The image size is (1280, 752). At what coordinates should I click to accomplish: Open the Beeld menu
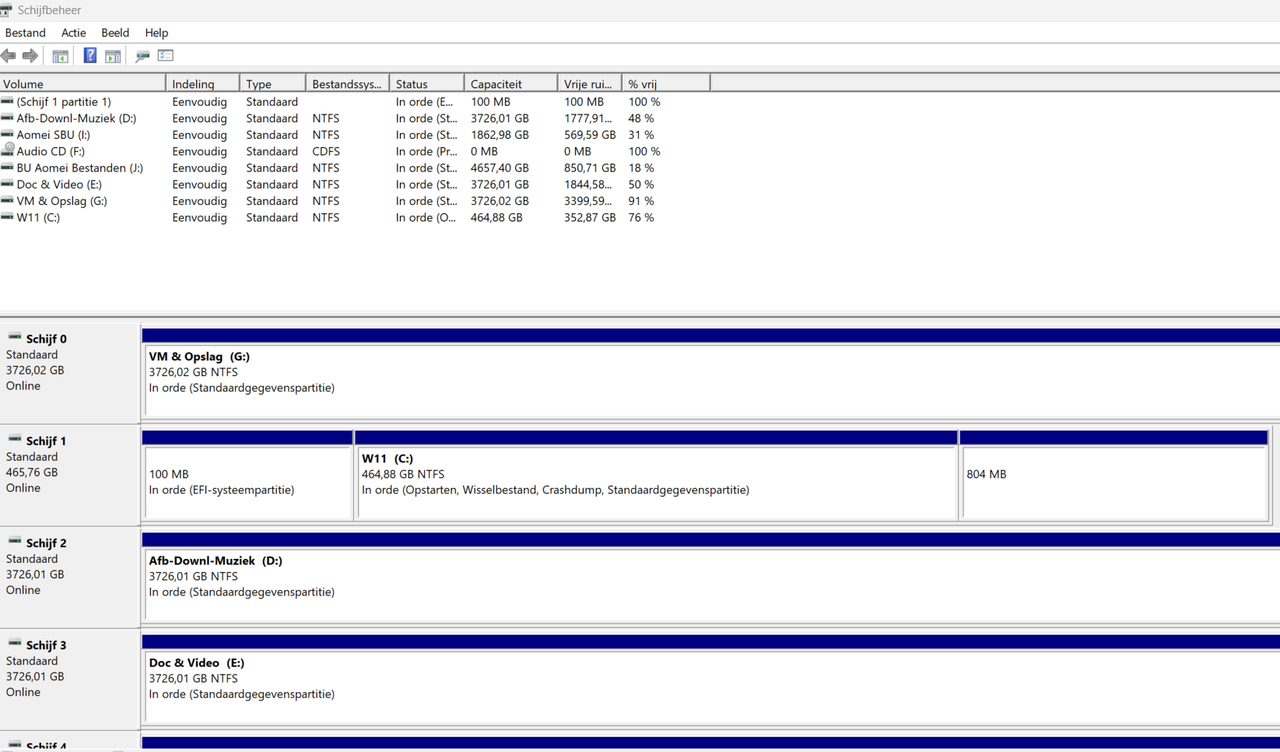pyautogui.click(x=115, y=33)
